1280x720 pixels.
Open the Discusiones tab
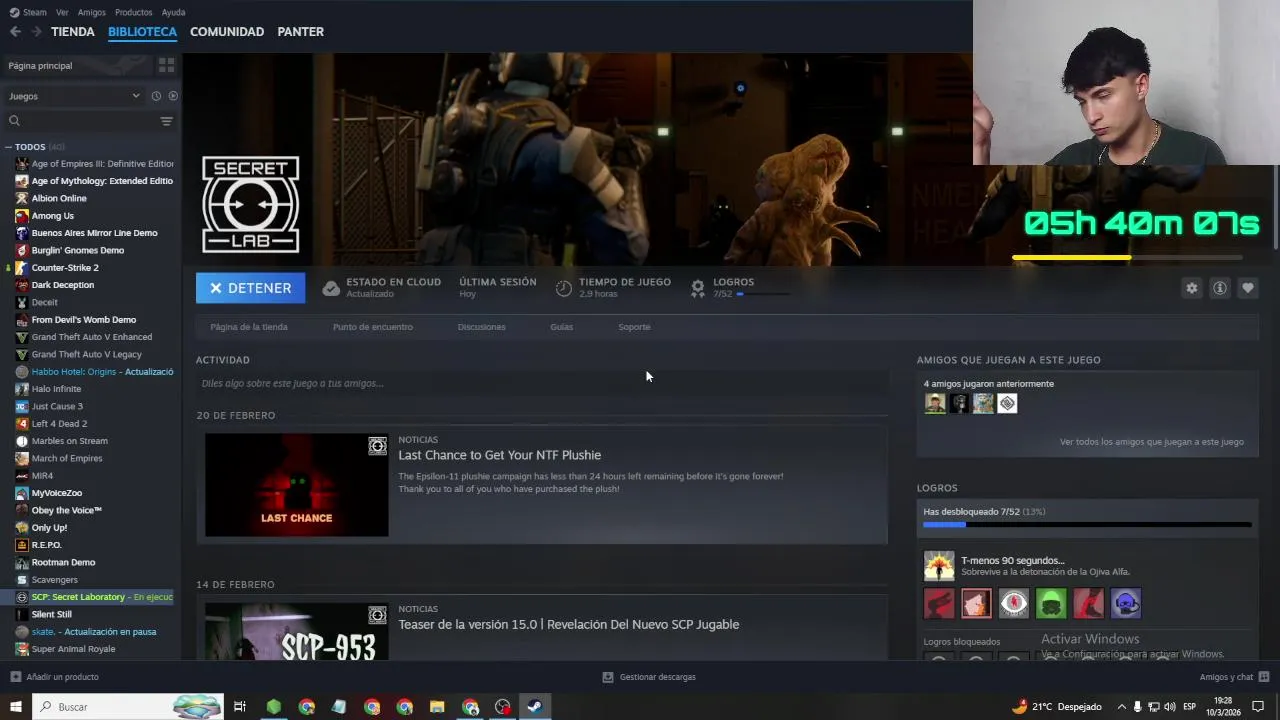tap(481, 327)
